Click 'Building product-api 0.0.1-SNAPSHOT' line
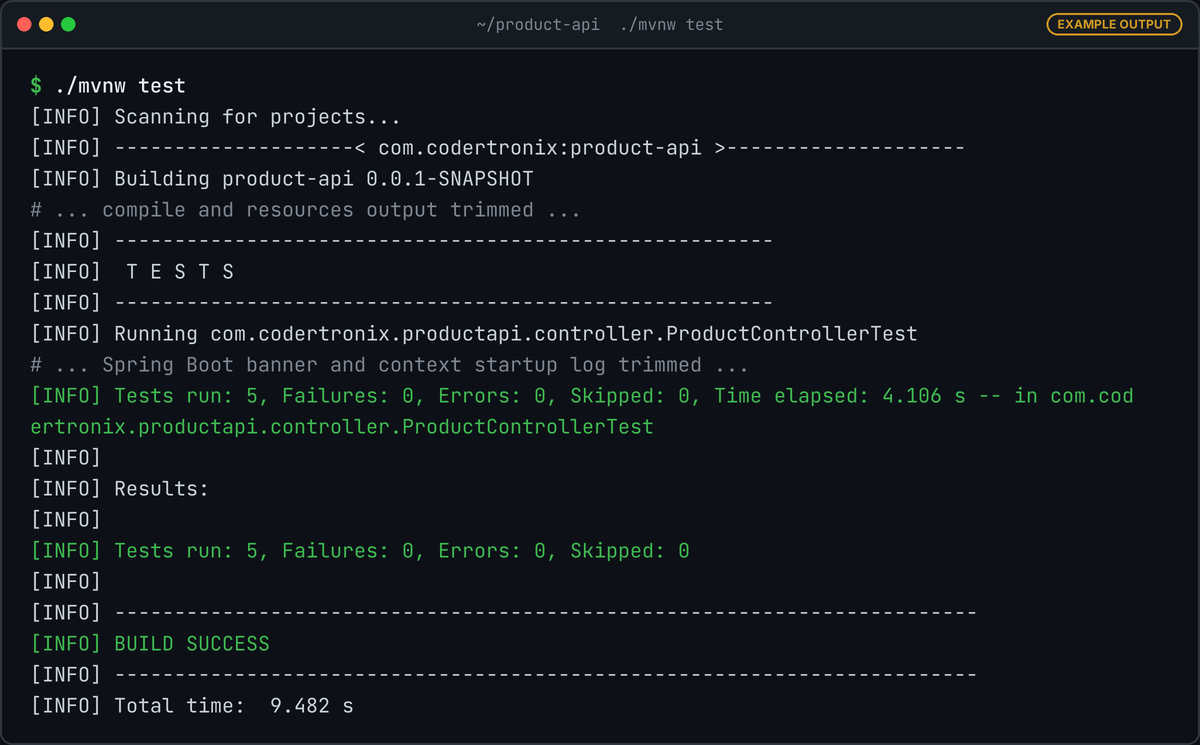 pyautogui.click(x=282, y=179)
